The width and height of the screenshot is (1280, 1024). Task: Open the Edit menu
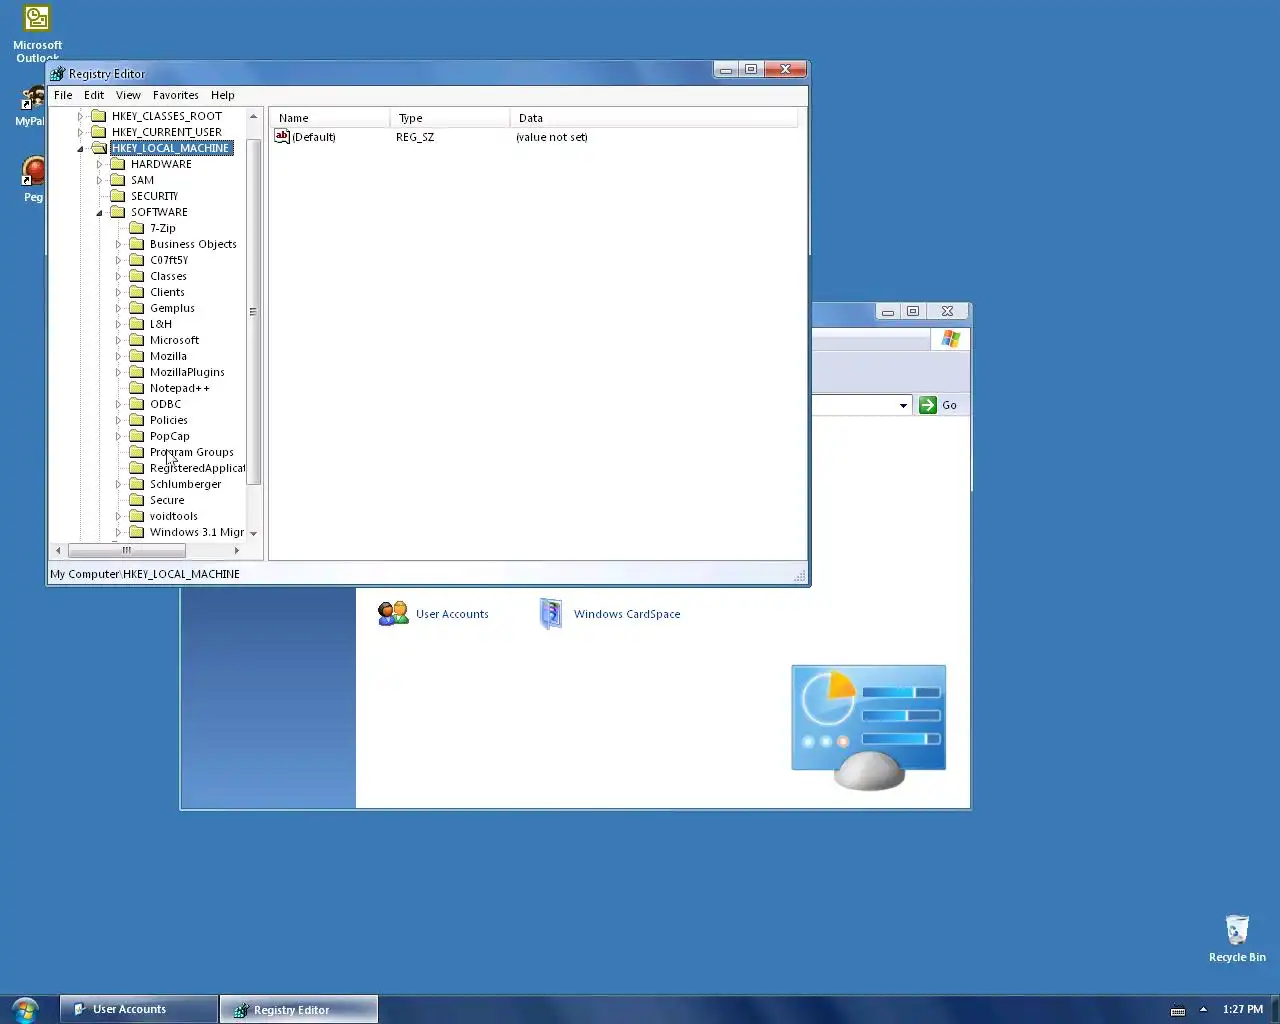click(94, 95)
